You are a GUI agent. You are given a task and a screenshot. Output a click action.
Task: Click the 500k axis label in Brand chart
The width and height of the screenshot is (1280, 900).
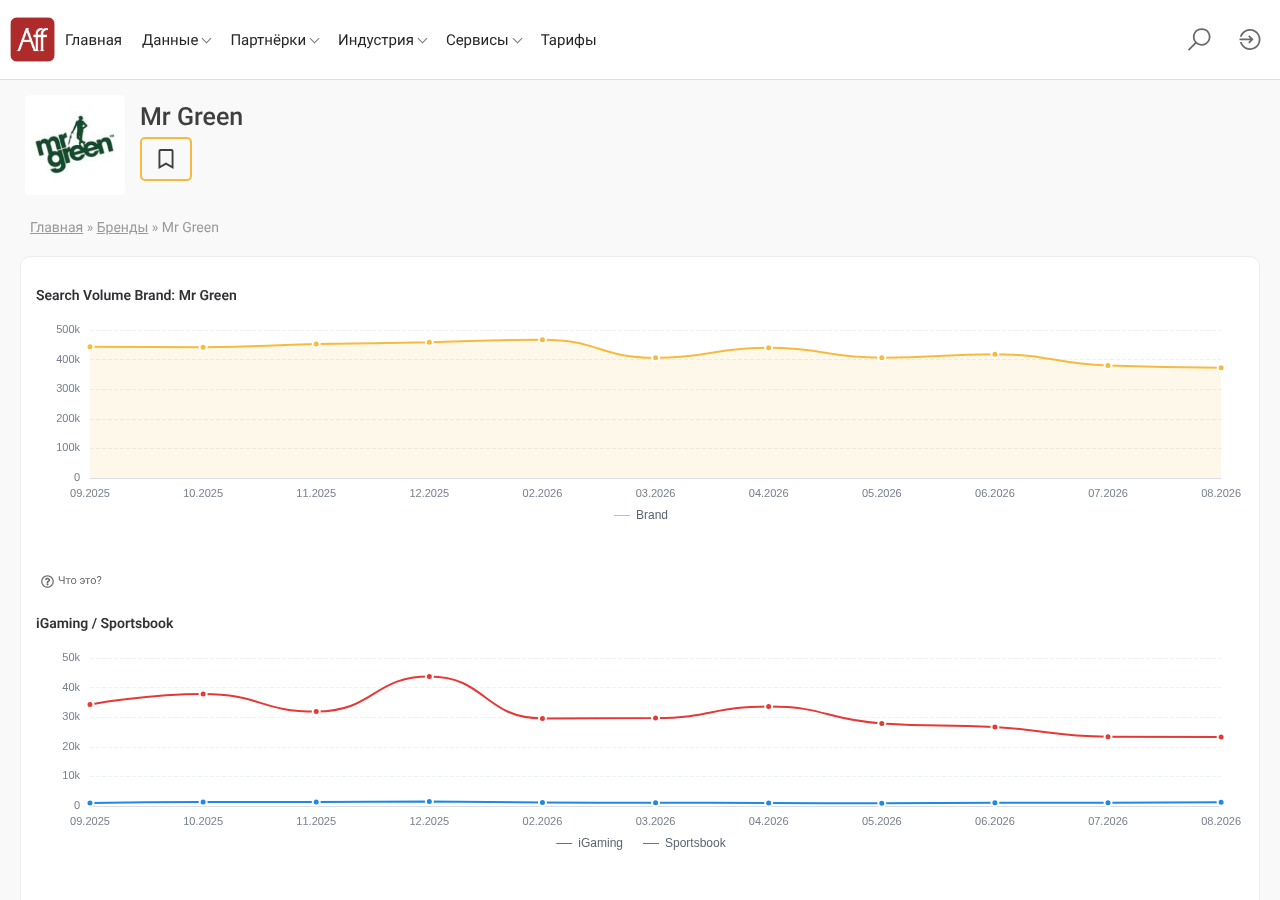(68, 329)
